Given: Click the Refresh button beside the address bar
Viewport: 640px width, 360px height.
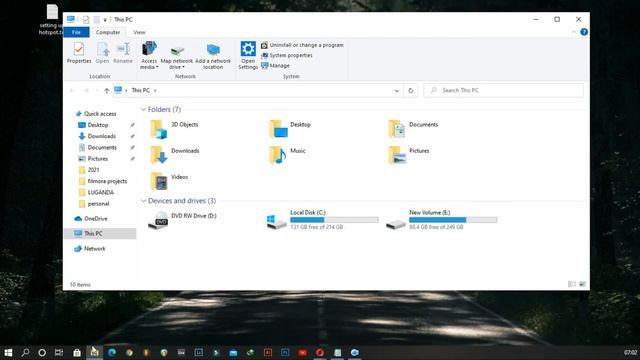Looking at the screenshot, I should [x=411, y=91].
